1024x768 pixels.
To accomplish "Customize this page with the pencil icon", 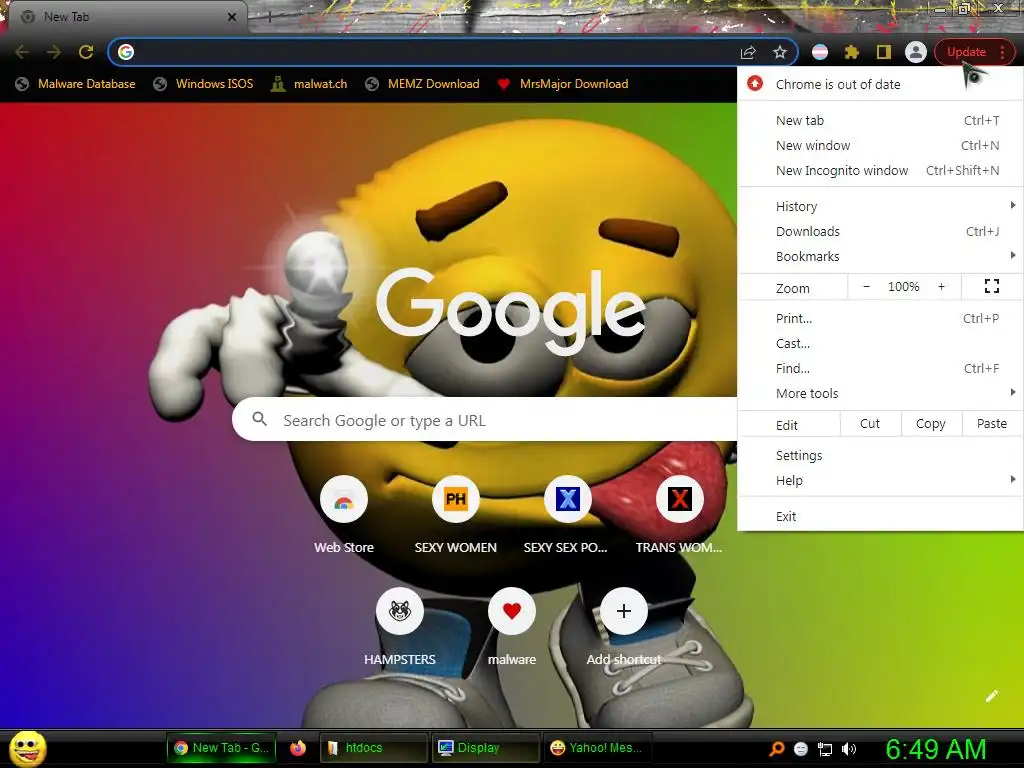I will (991, 696).
